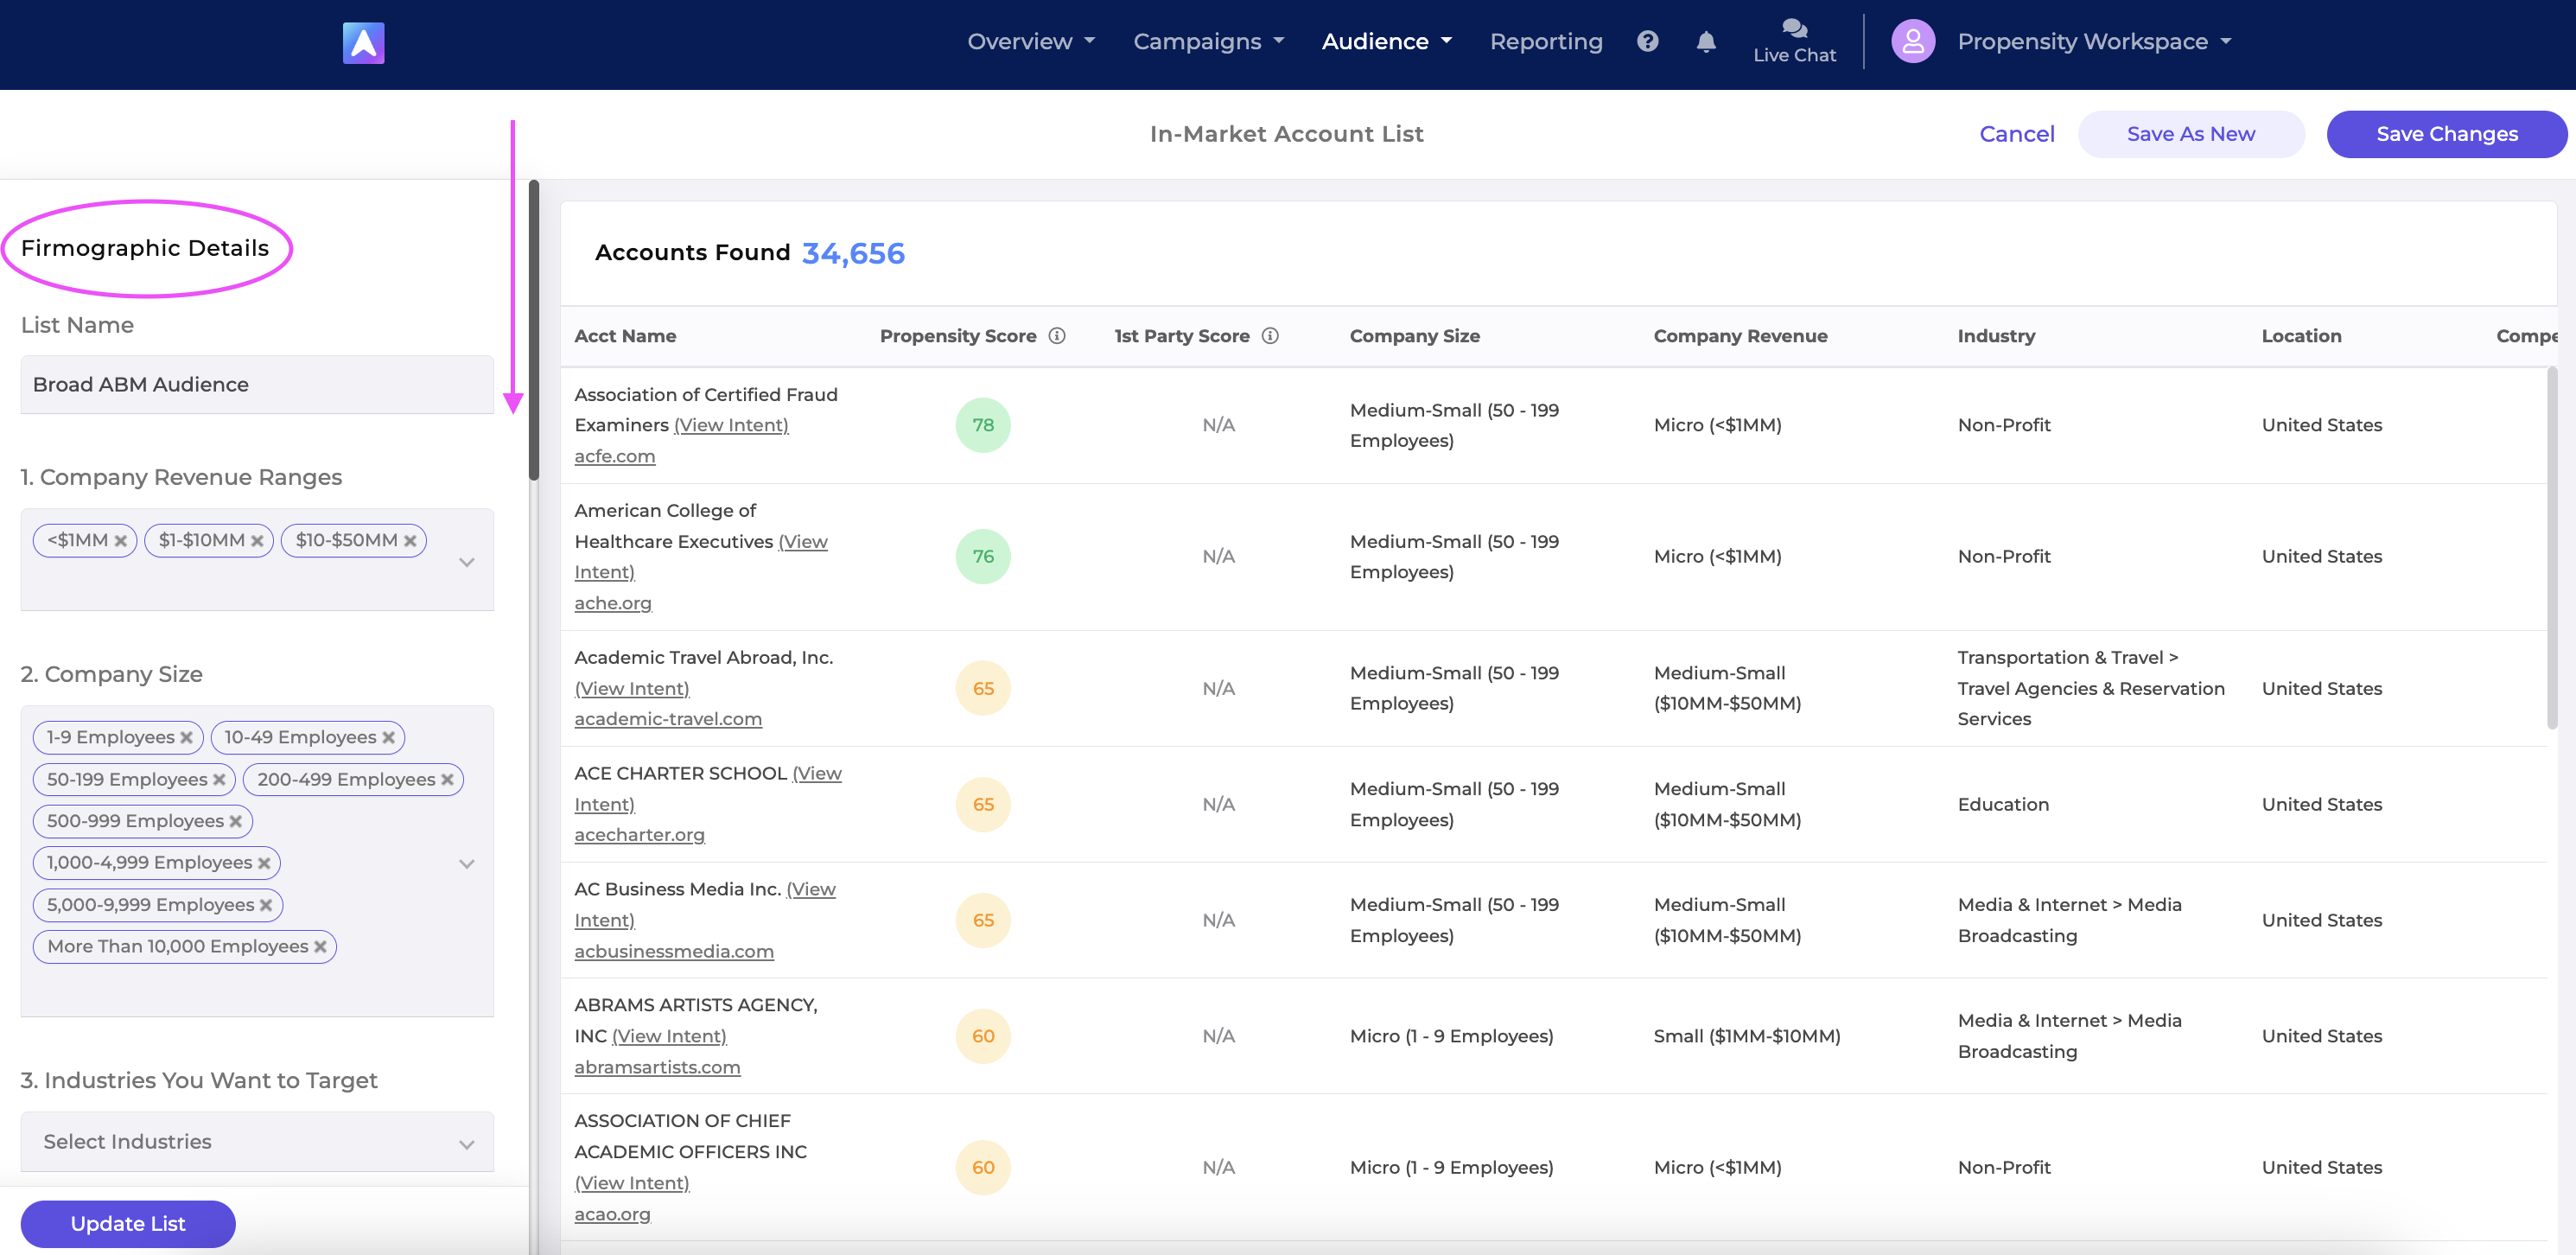Click the accounts table vertical scrollbar

coord(2551,548)
